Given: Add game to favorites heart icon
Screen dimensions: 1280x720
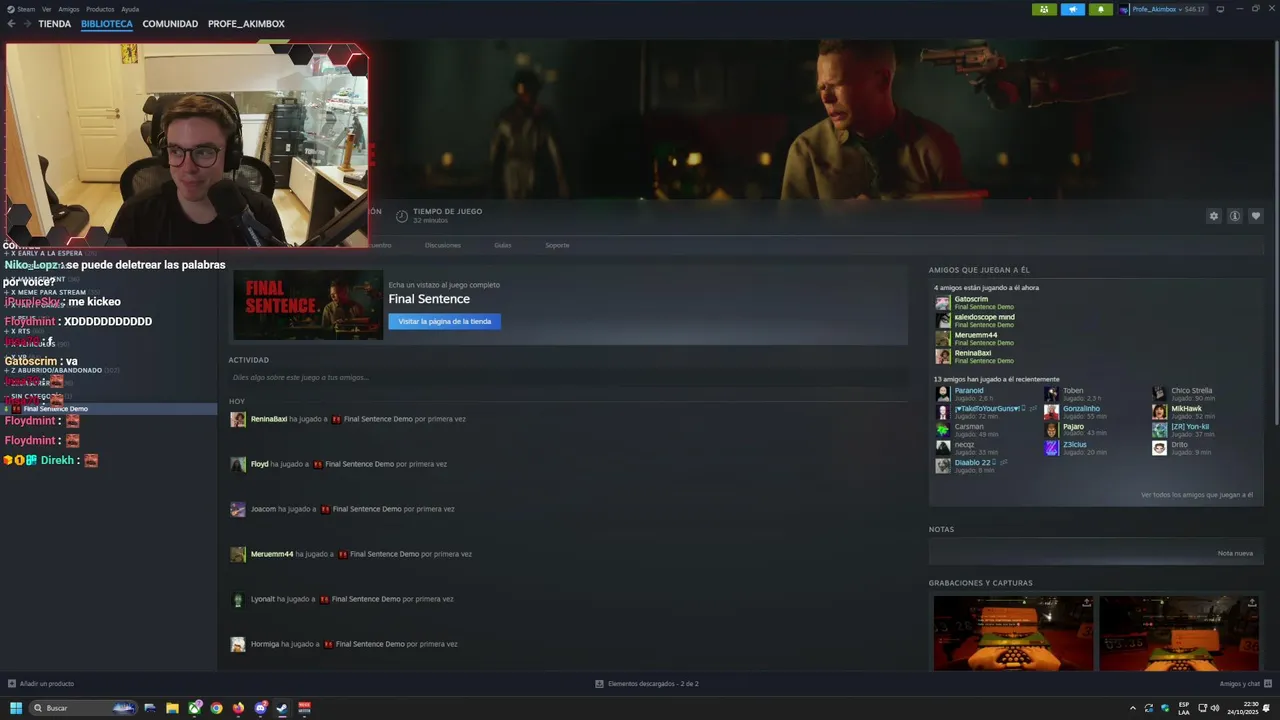Looking at the screenshot, I should (1256, 216).
